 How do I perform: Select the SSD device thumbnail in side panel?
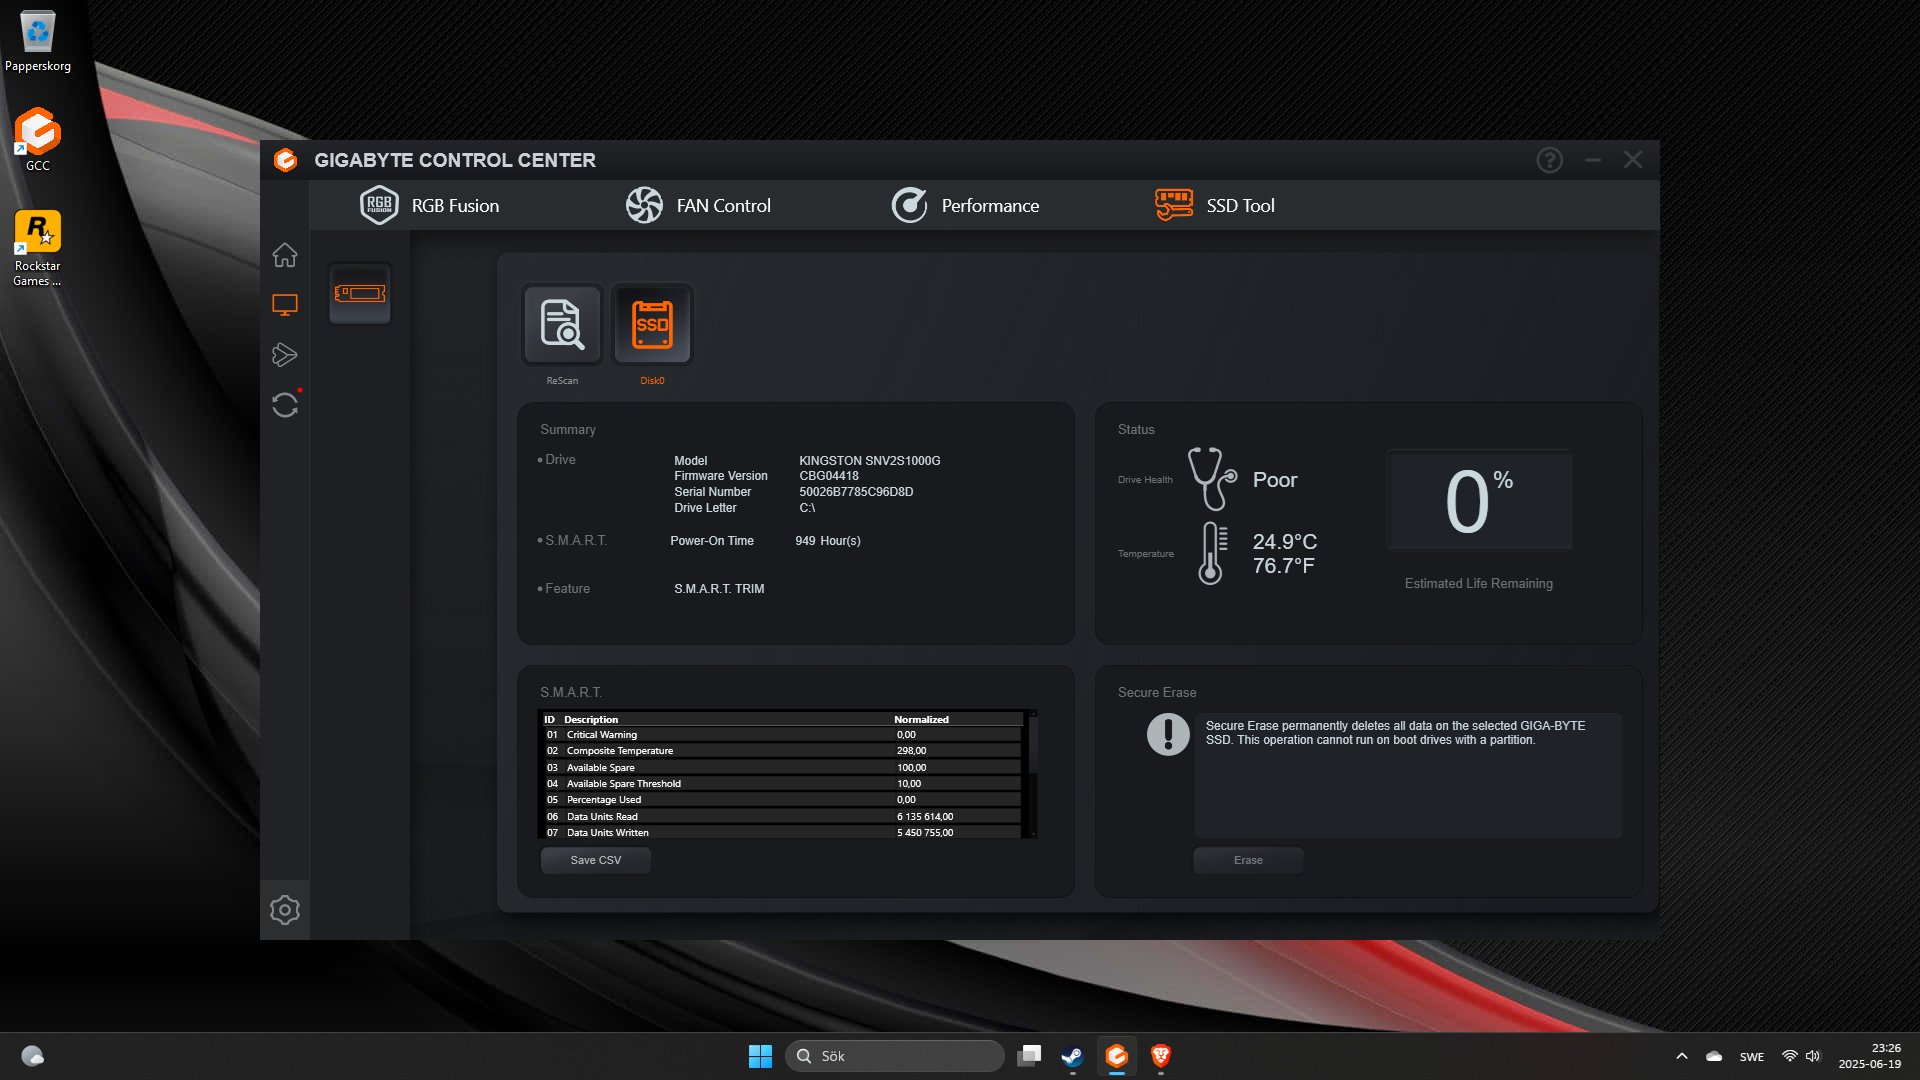(360, 293)
